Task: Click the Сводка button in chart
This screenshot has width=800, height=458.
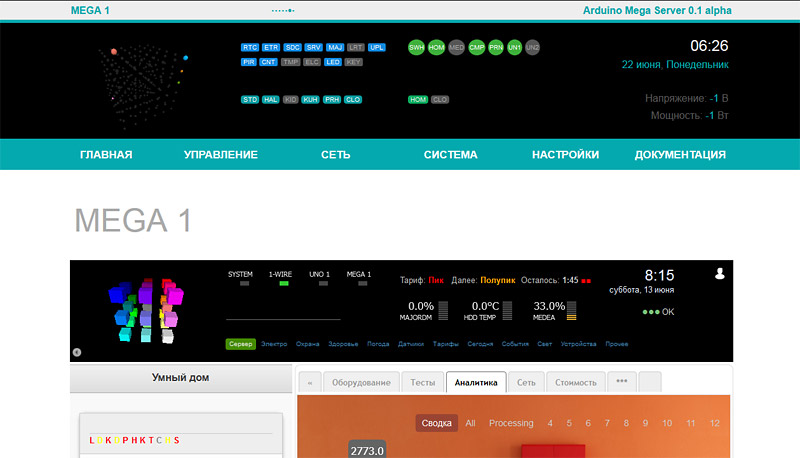Action: (436, 423)
